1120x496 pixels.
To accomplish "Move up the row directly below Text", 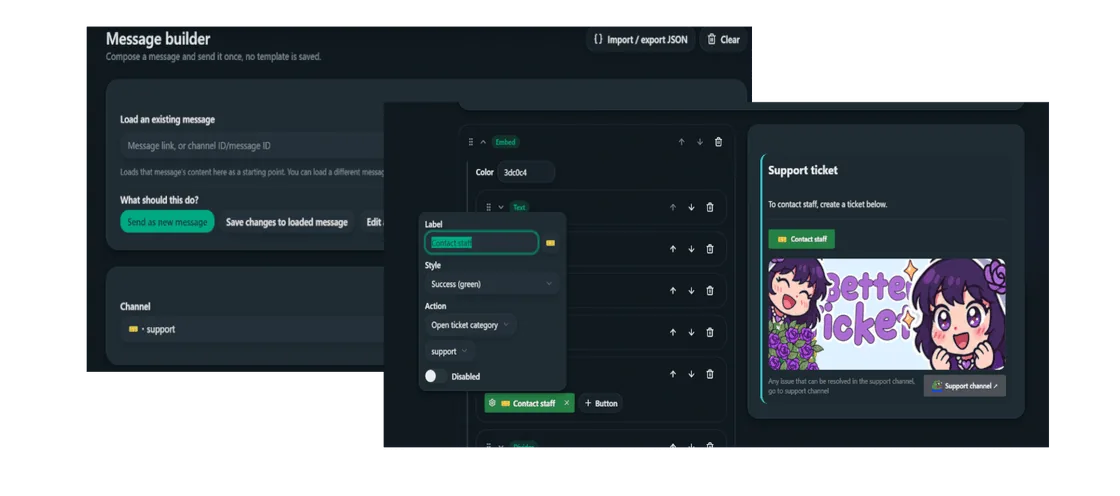I will click(673, 249).
